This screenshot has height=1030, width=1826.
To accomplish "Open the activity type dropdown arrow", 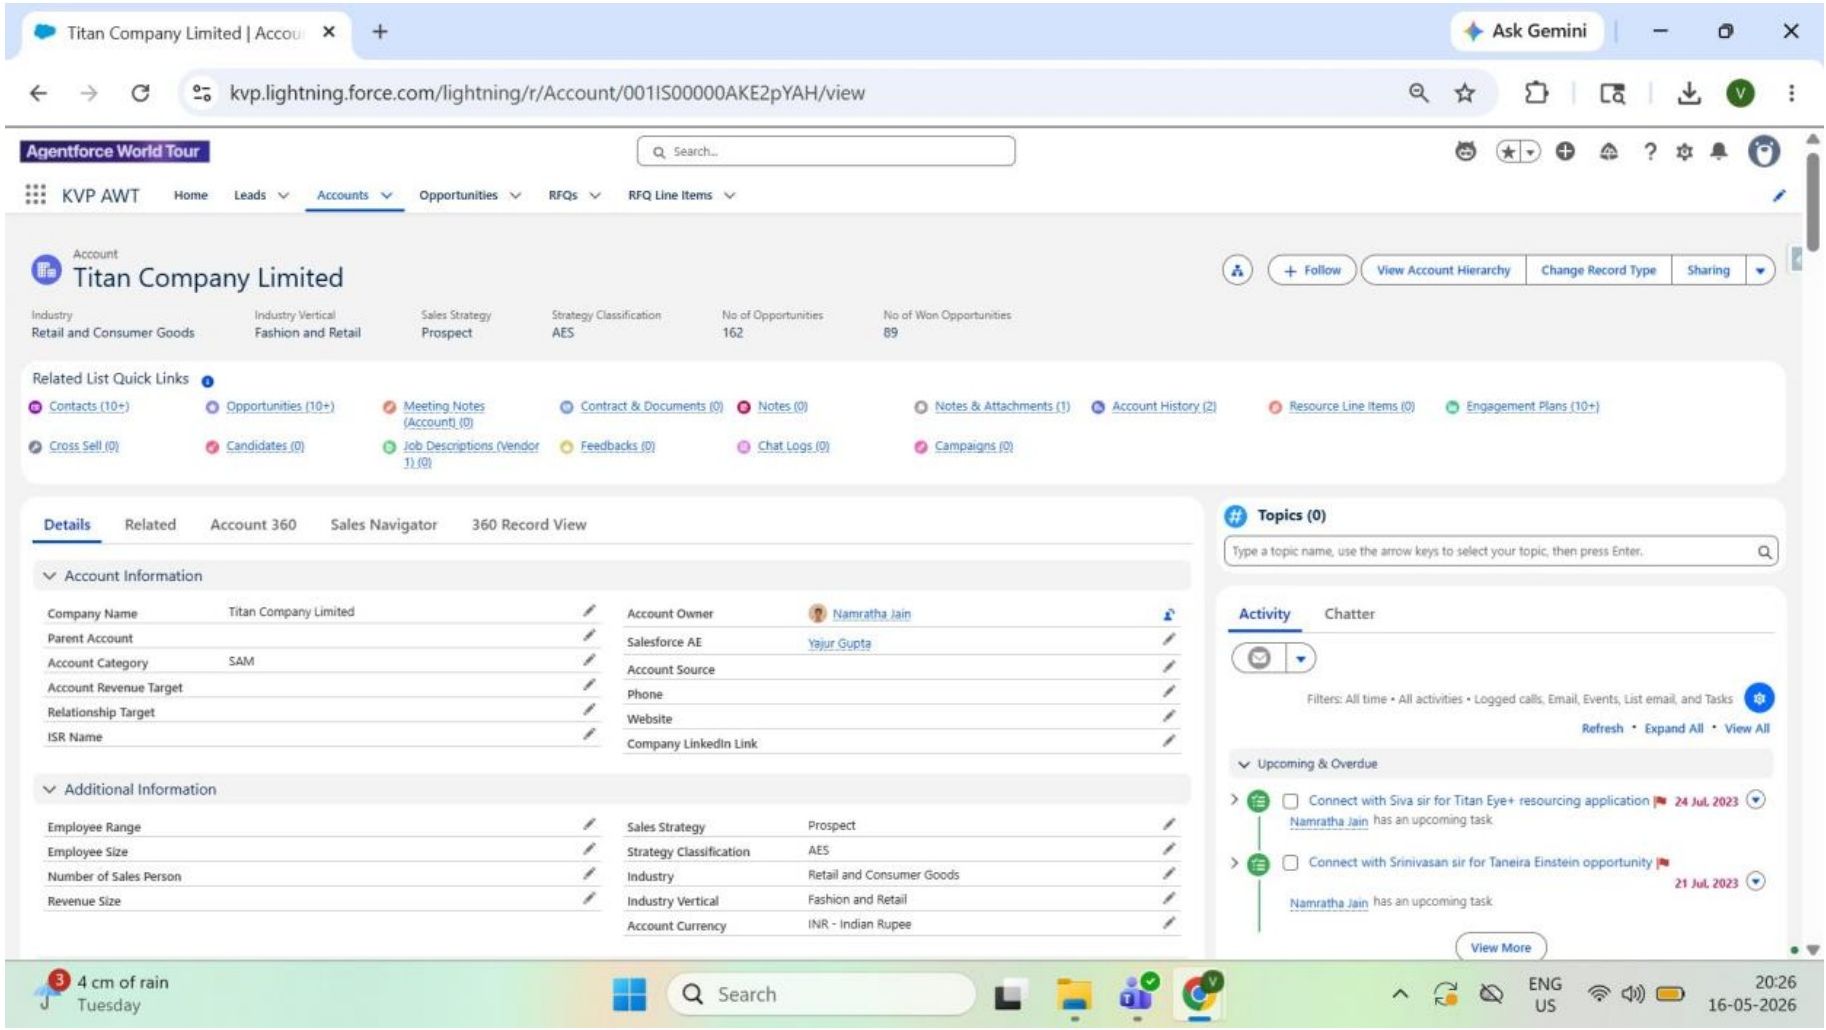I will coord(1301,658).
